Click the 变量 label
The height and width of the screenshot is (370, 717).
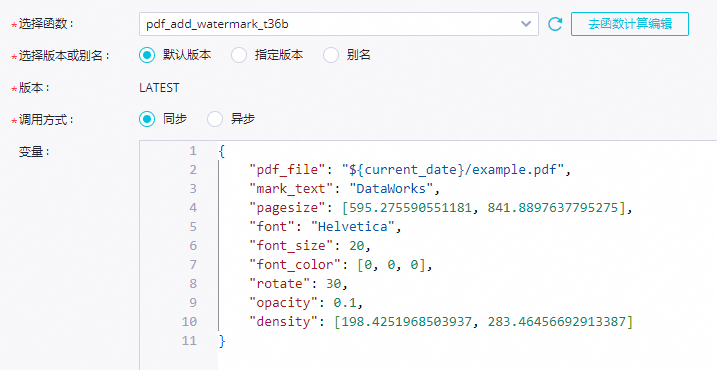point(34,152)
